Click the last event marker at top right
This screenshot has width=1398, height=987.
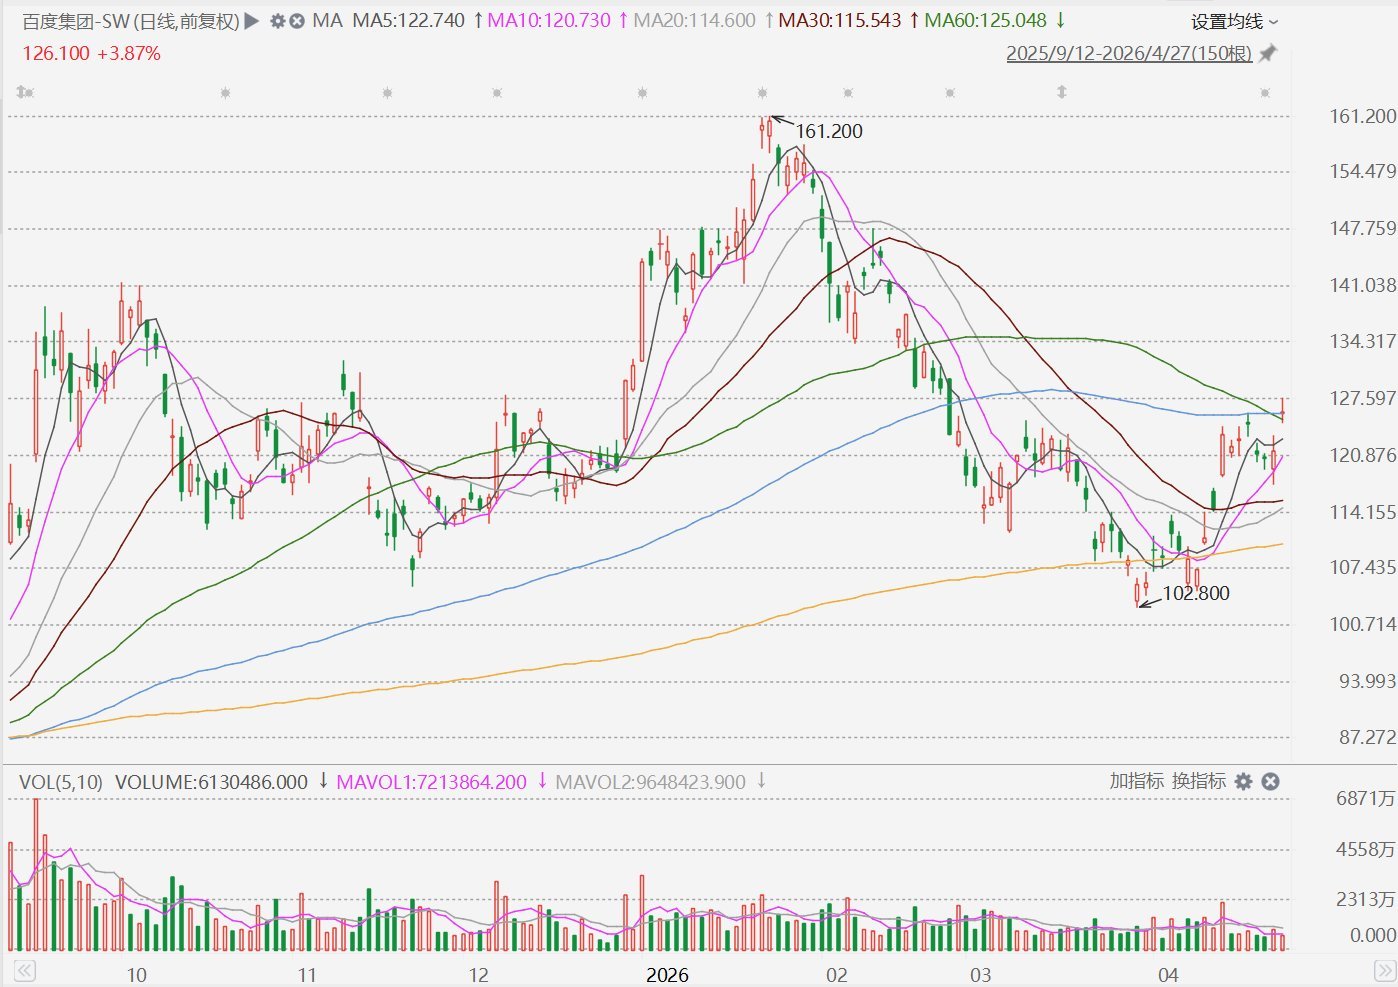coord(1265,93)
